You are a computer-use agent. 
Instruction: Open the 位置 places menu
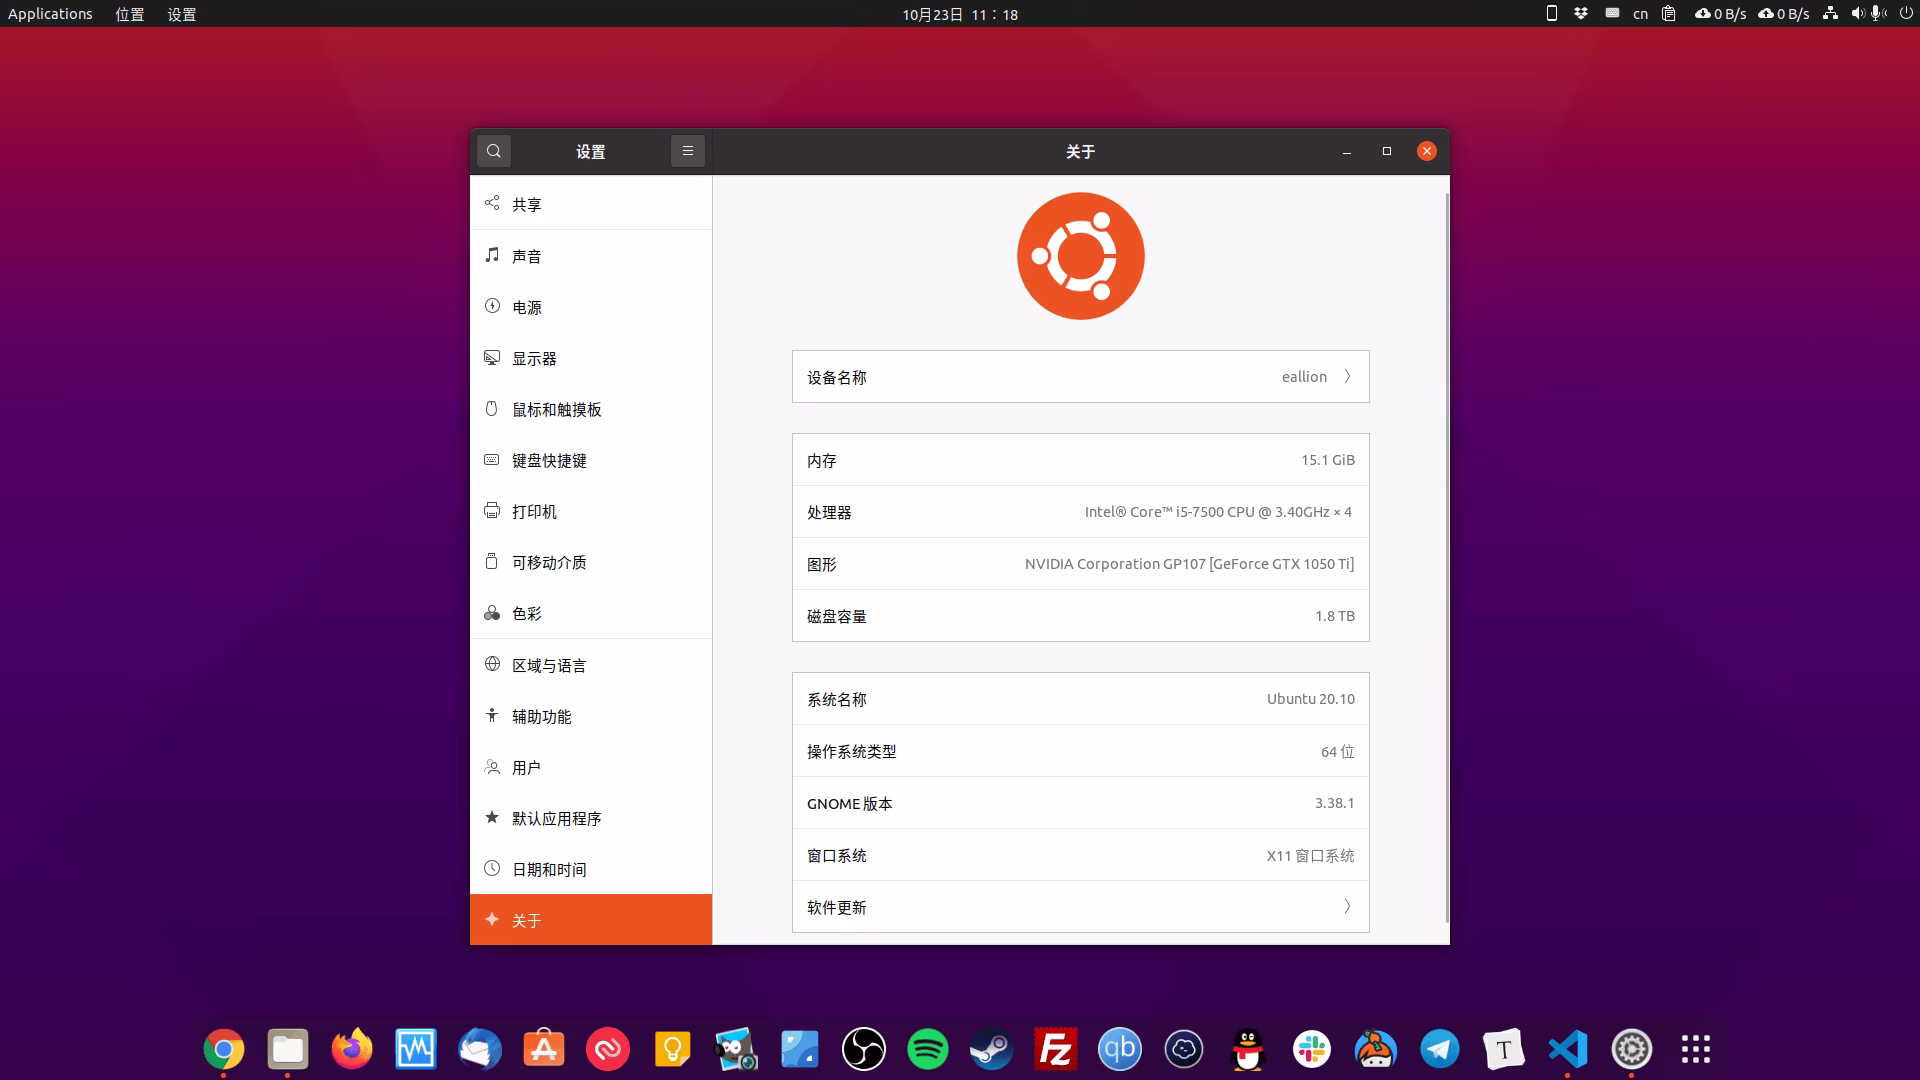pos(130,14)
